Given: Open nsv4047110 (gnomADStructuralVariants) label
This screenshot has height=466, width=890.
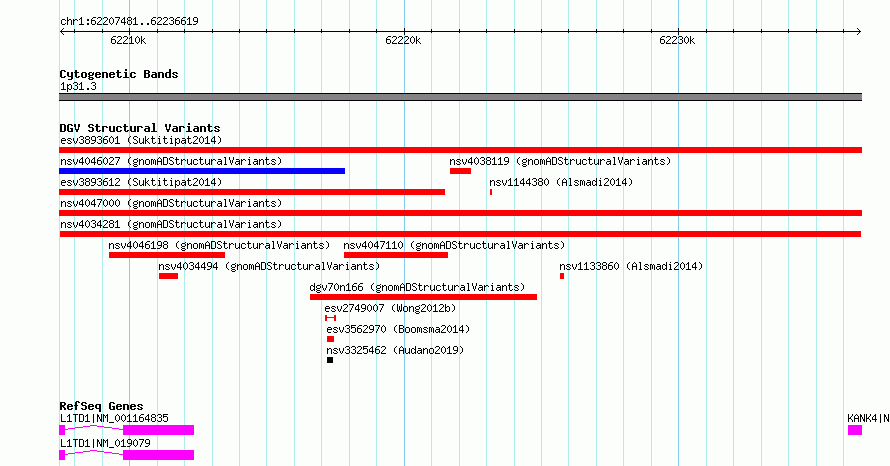Looking at the screenshot, I should tap(454, 245).
